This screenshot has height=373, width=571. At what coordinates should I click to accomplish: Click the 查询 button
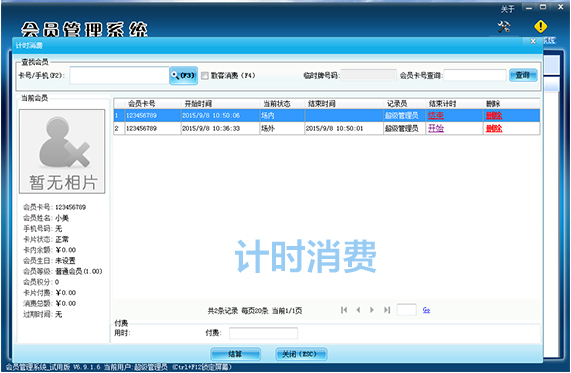click(x=523, y=75)
